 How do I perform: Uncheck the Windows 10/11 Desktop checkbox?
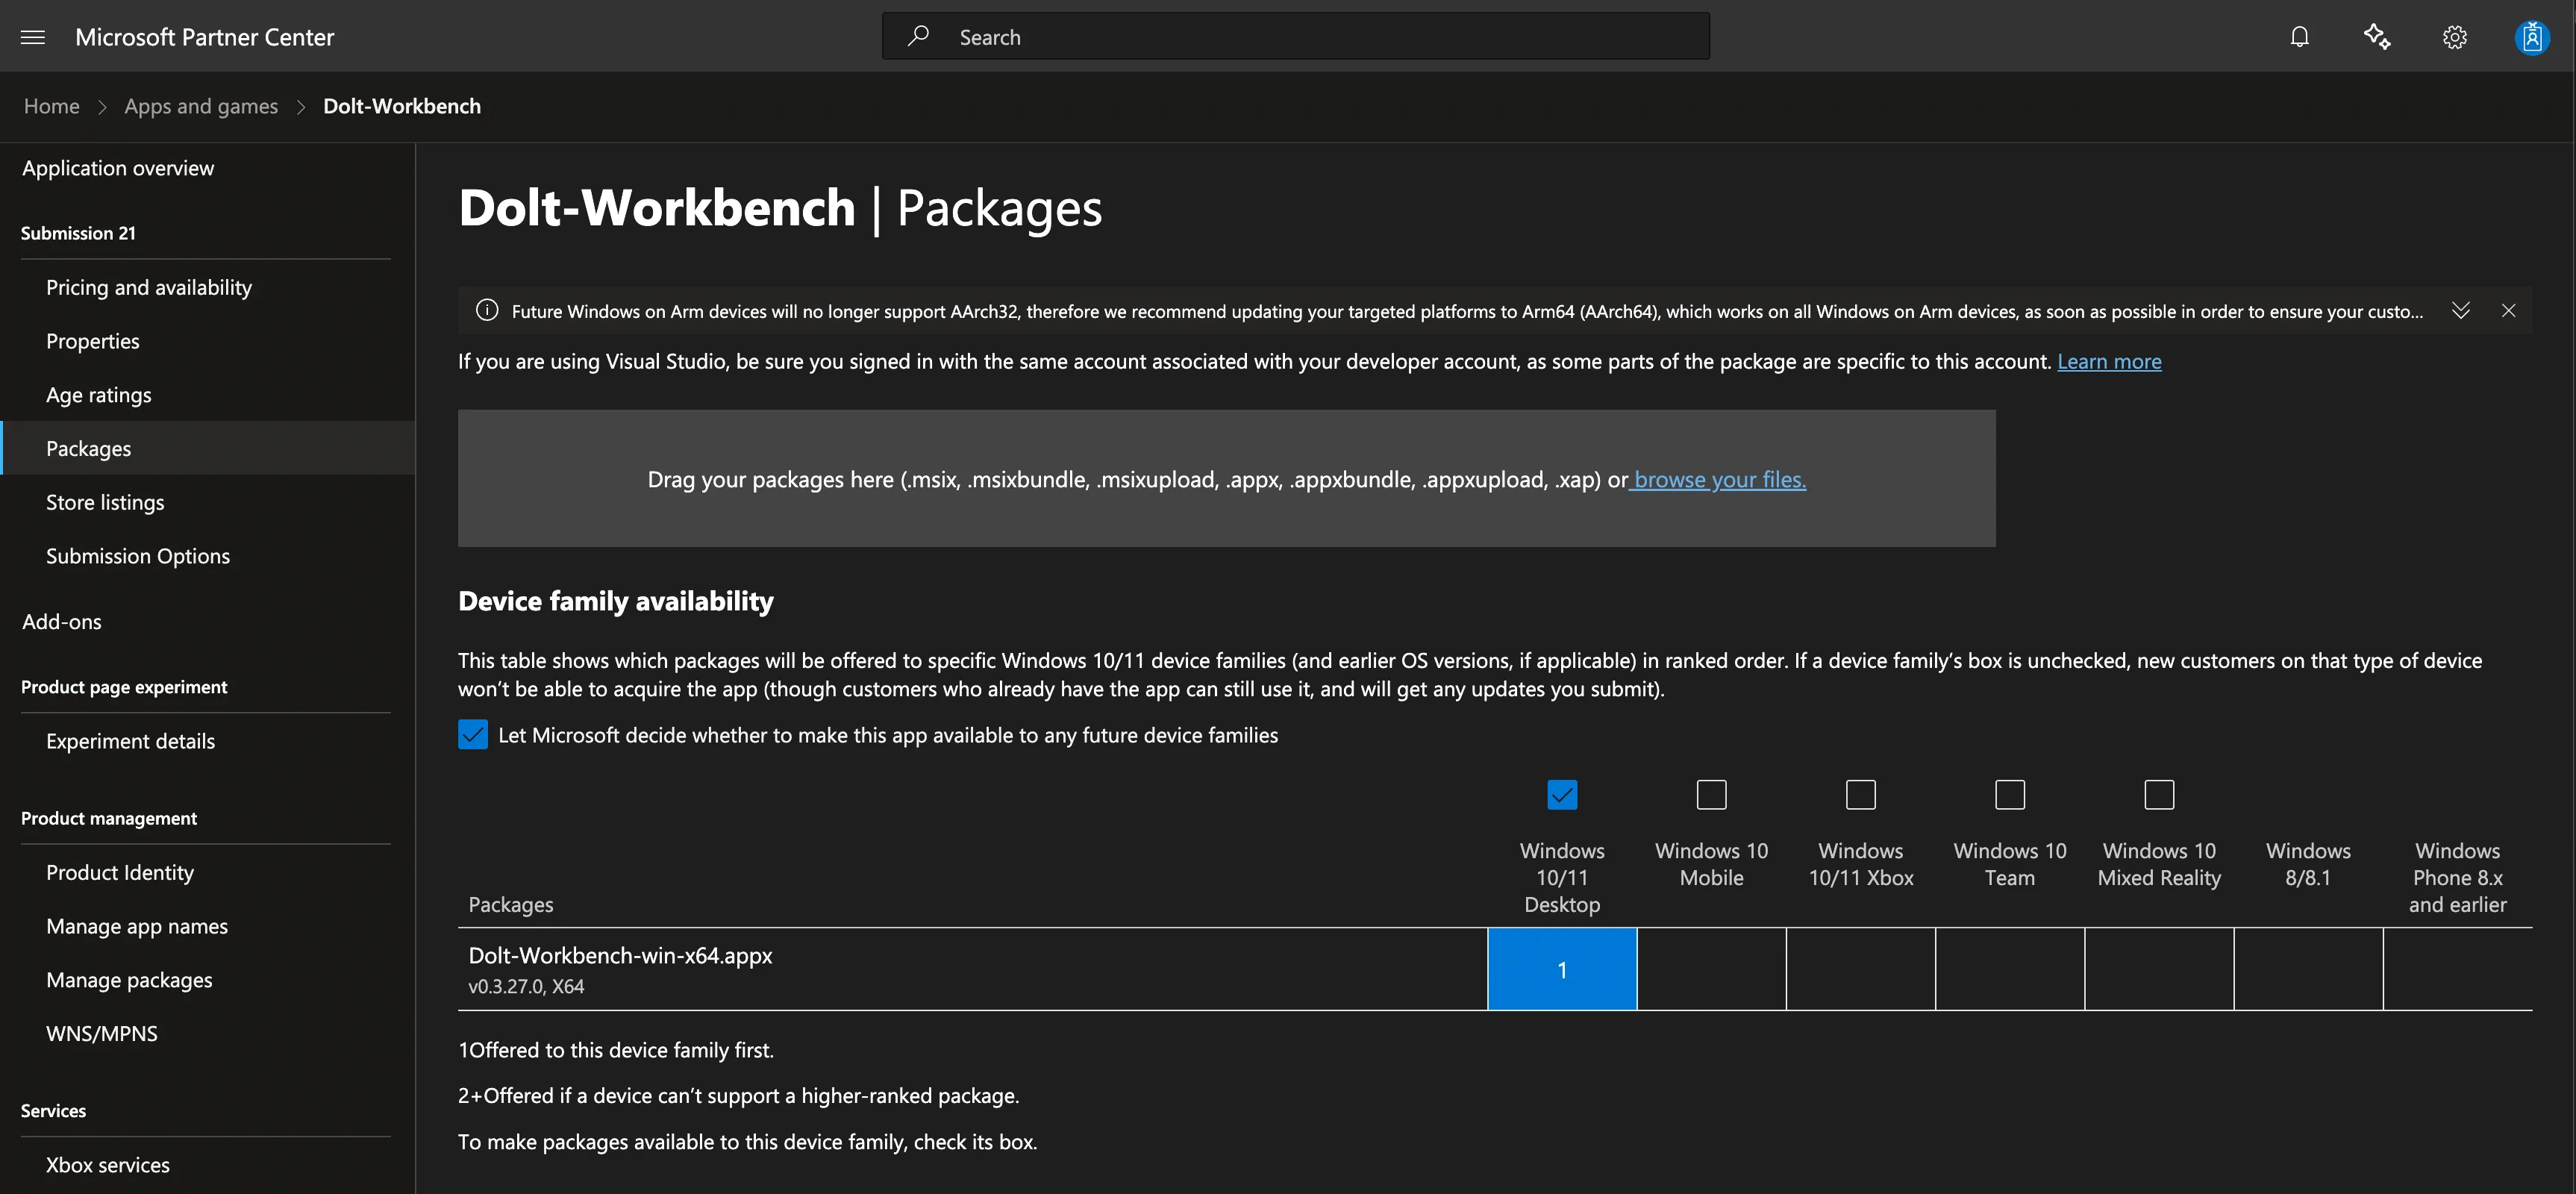tap(1562, 794)
